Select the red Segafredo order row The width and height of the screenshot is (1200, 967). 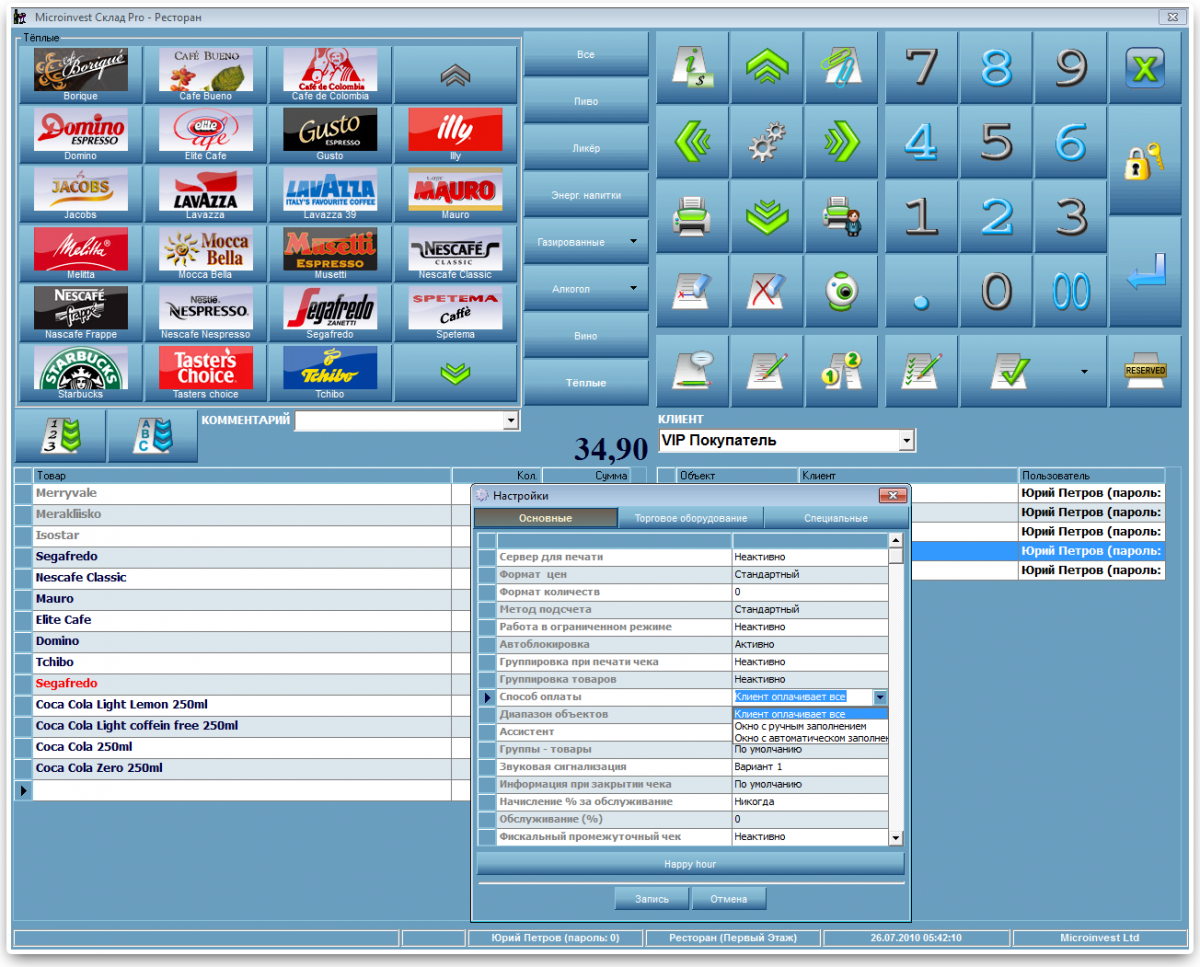coord(243,683)
